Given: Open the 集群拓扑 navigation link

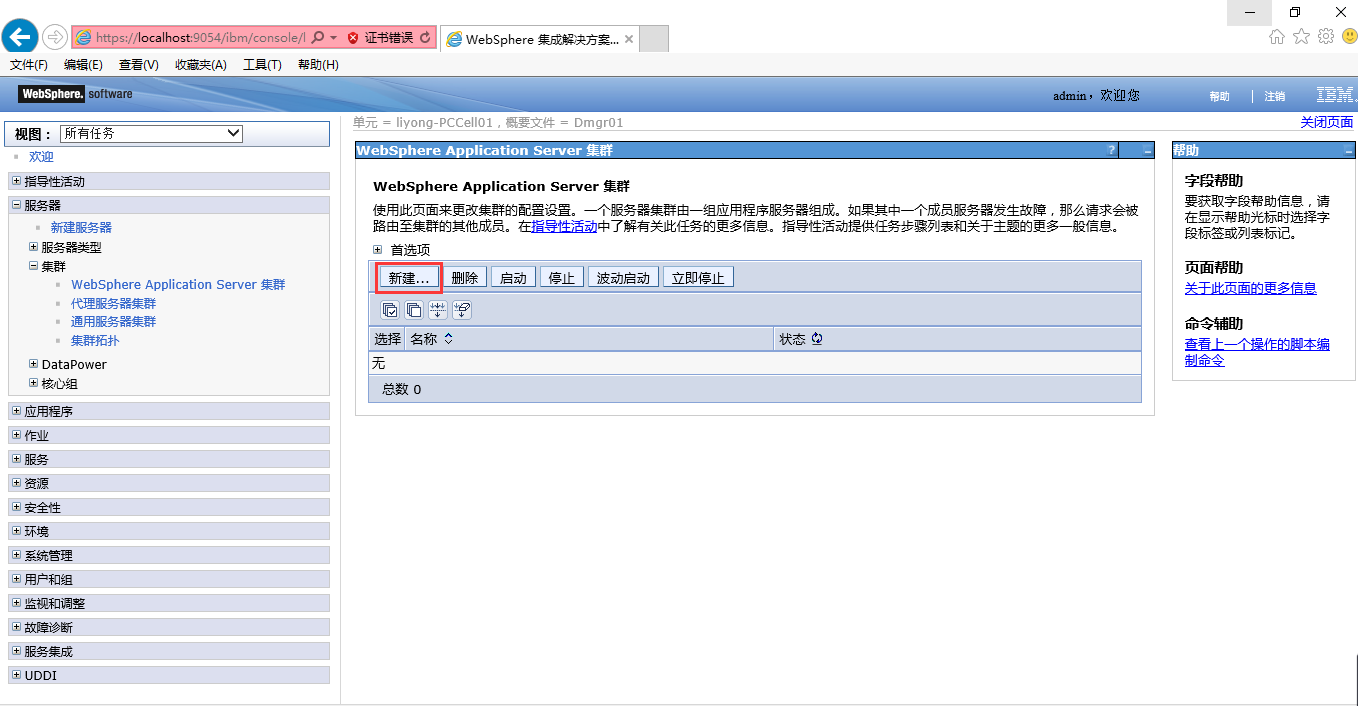Looking at the screenshot, I should (x=95, y=340).
